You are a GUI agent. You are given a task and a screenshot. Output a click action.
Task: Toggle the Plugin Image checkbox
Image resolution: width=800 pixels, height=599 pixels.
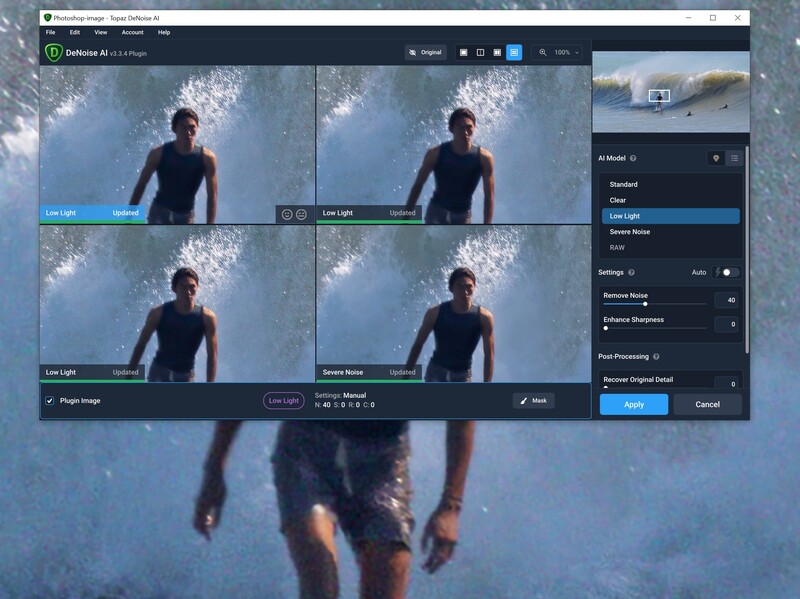[x=49, y=401]
